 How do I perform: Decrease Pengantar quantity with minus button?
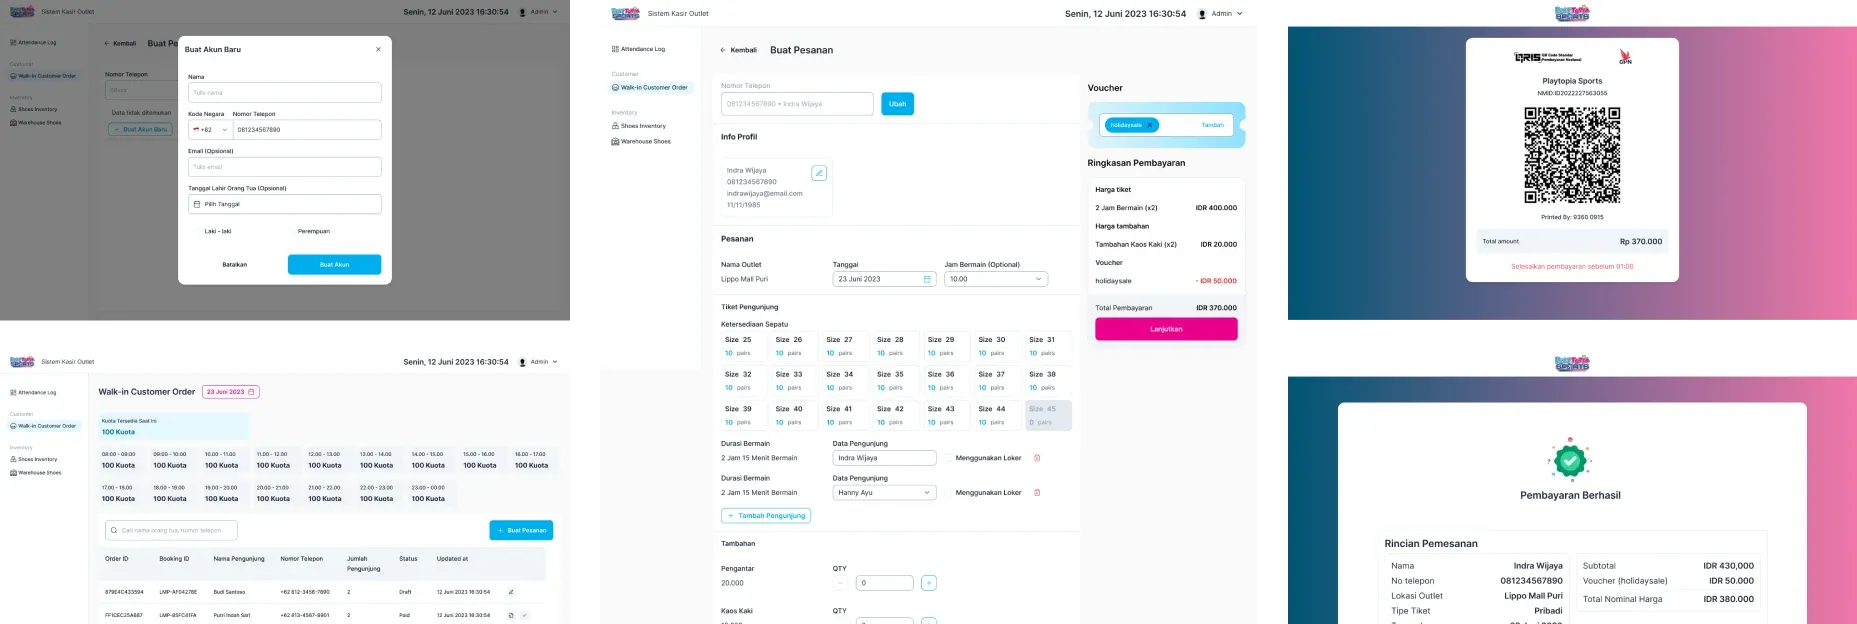[840, 583]
